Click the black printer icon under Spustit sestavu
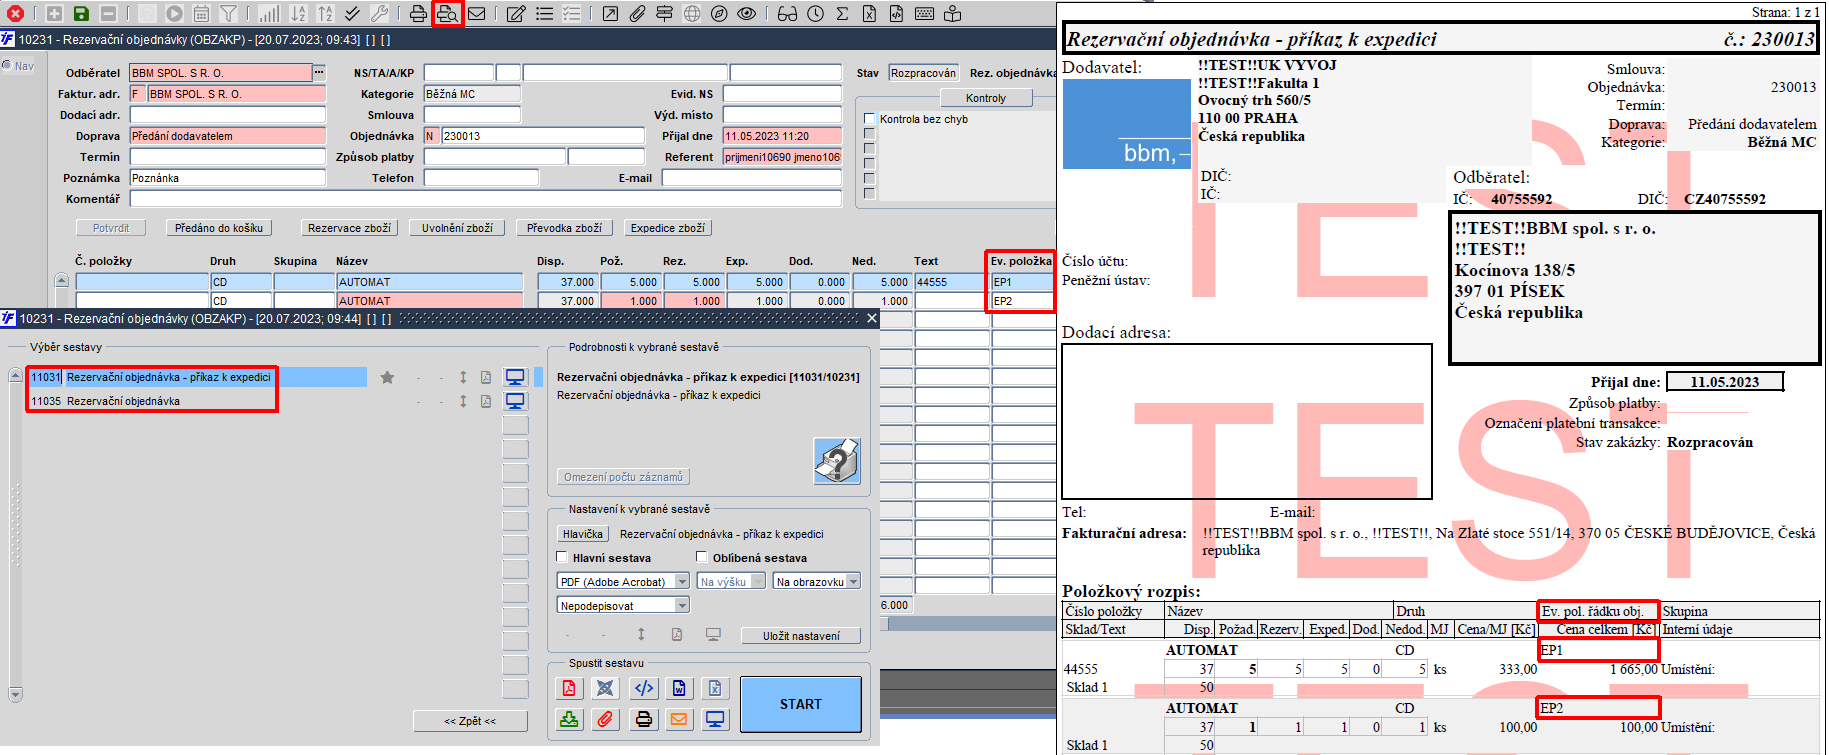1829x755 pixels. (x=644, y=719)
